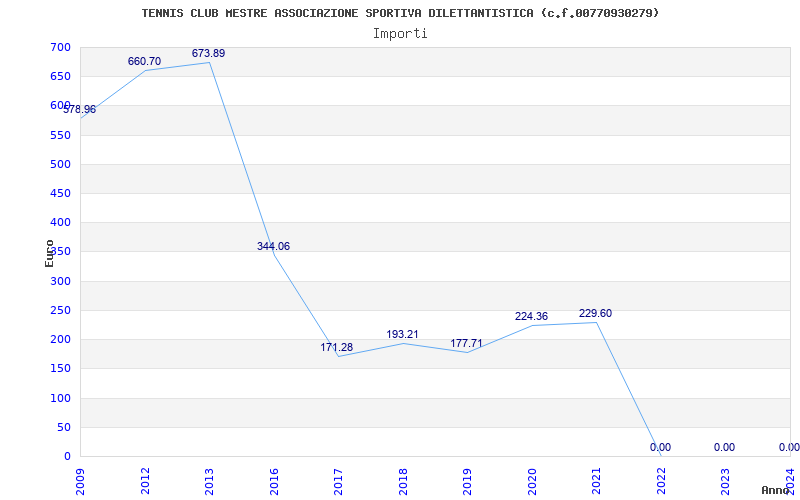Click the 2012 x-axis label
800x500 pixels.
coord(145,482)
